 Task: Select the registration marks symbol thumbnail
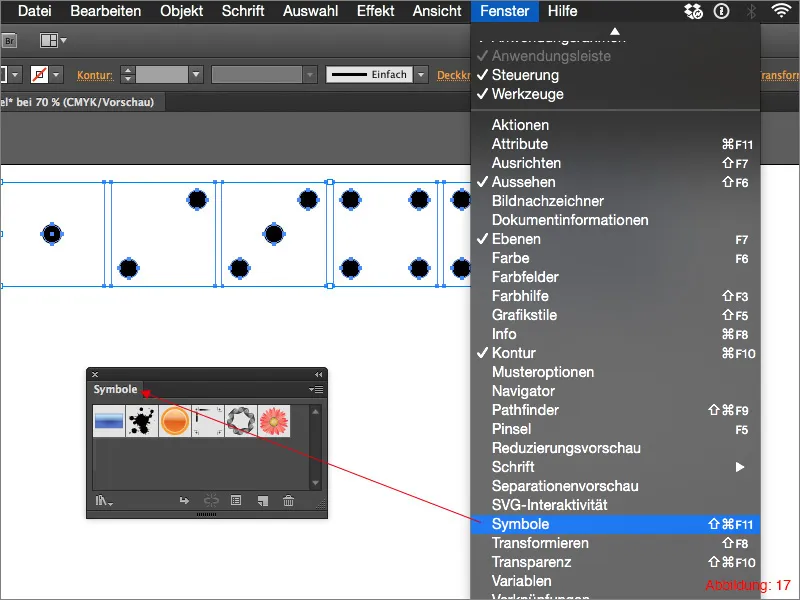[208, 421]
